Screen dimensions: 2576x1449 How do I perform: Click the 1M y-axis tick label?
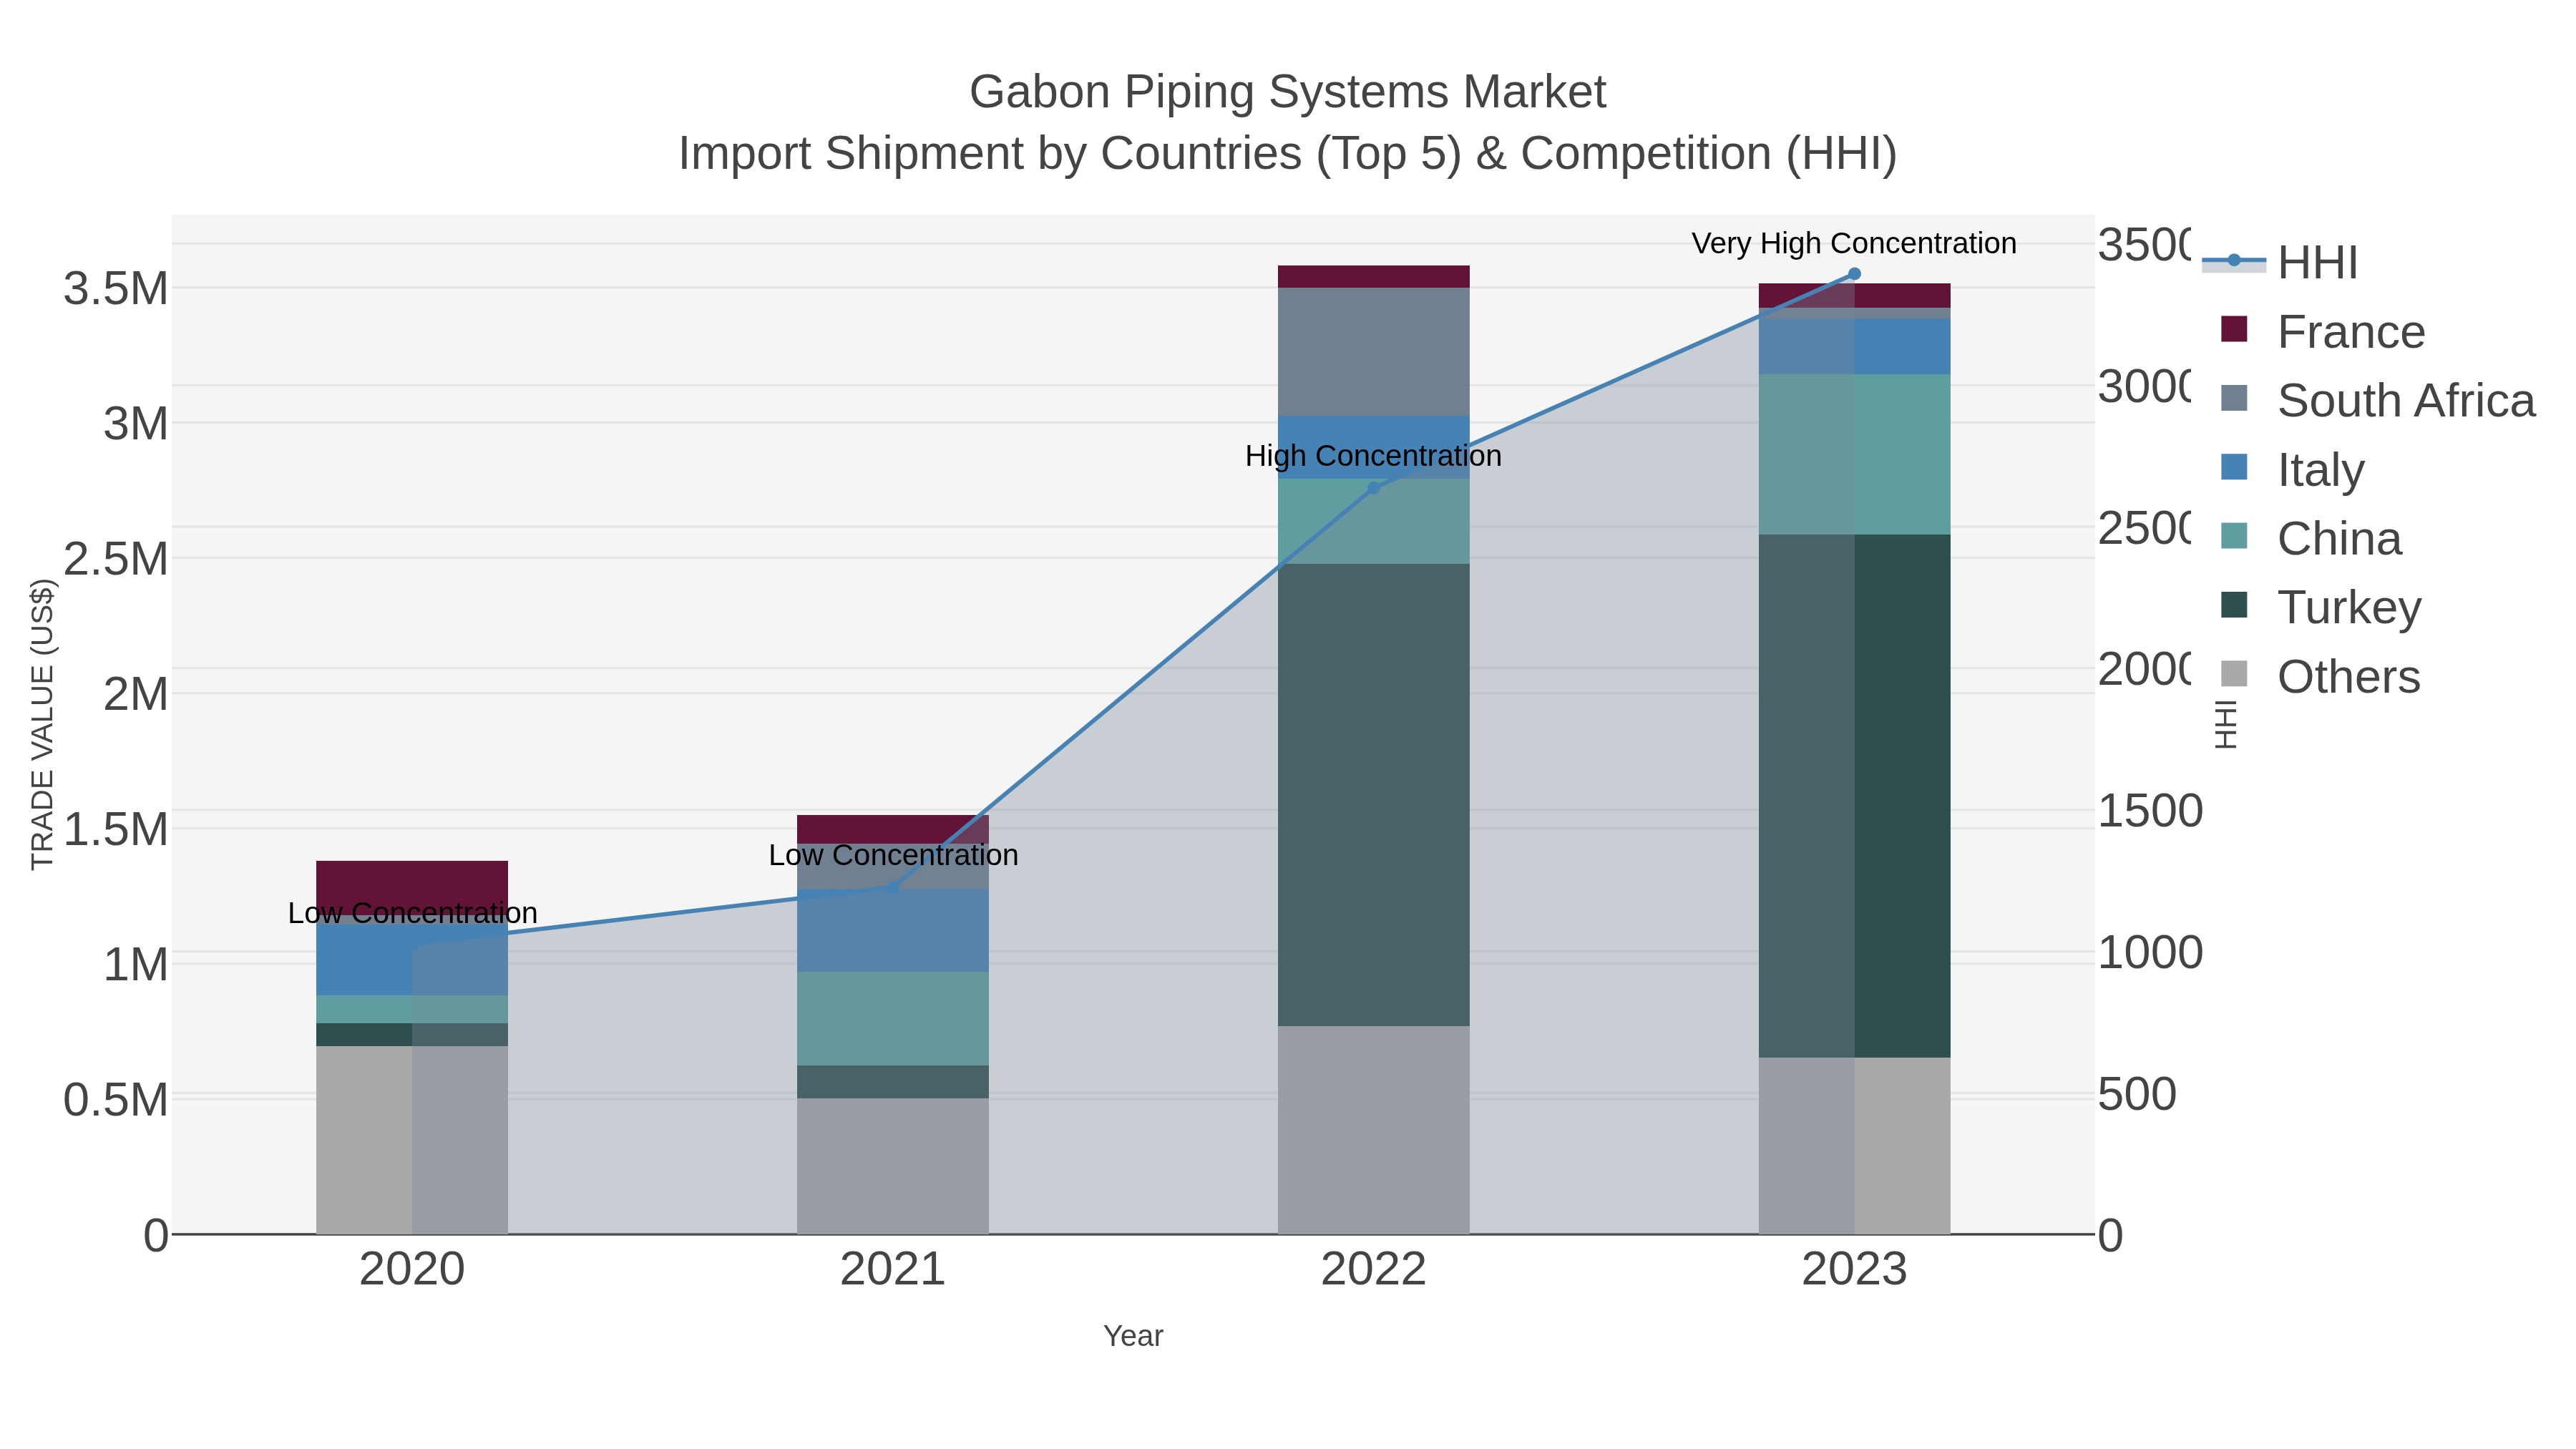click(136, 965)
